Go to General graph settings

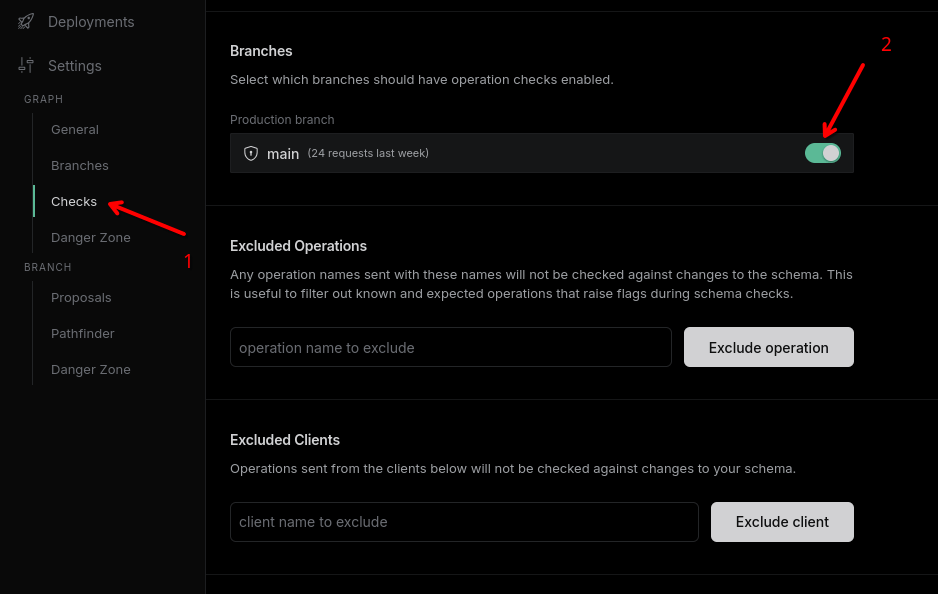click(75, 129)
